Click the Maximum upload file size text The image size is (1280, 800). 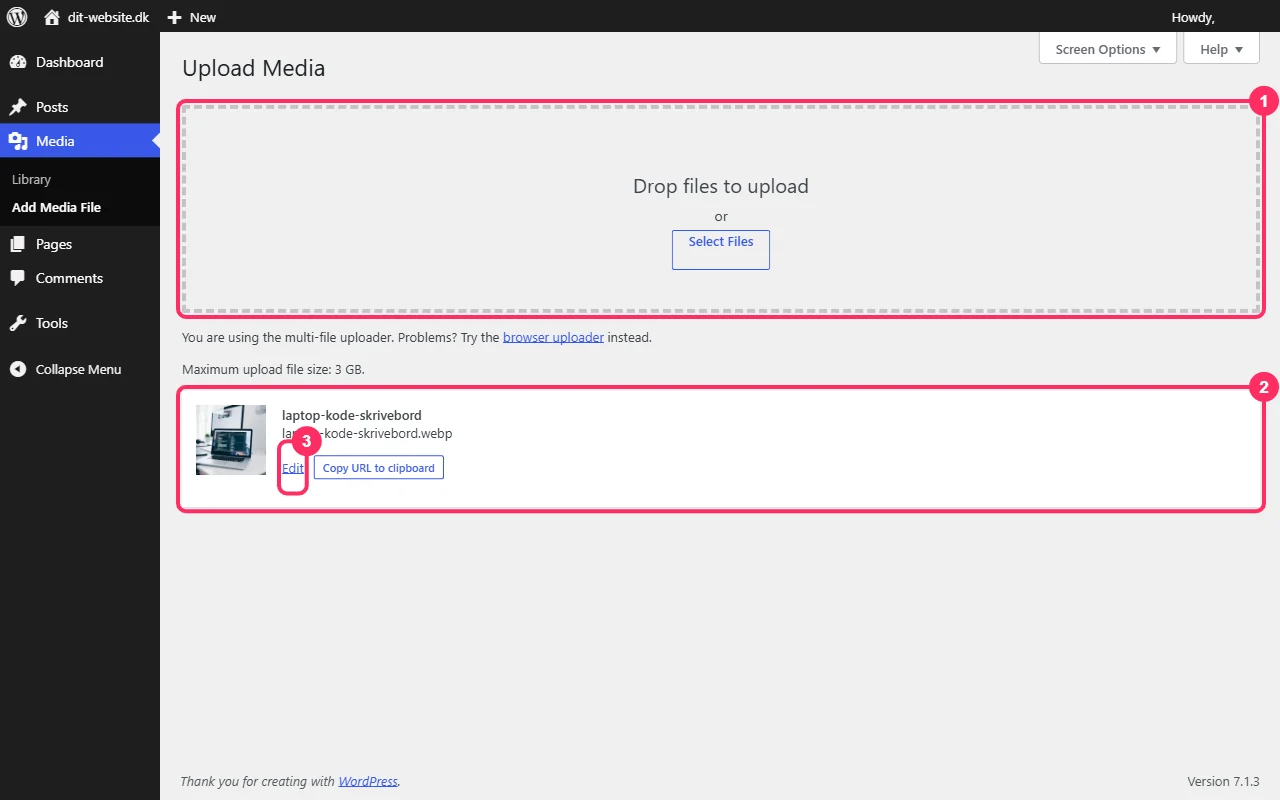point(273,369)
